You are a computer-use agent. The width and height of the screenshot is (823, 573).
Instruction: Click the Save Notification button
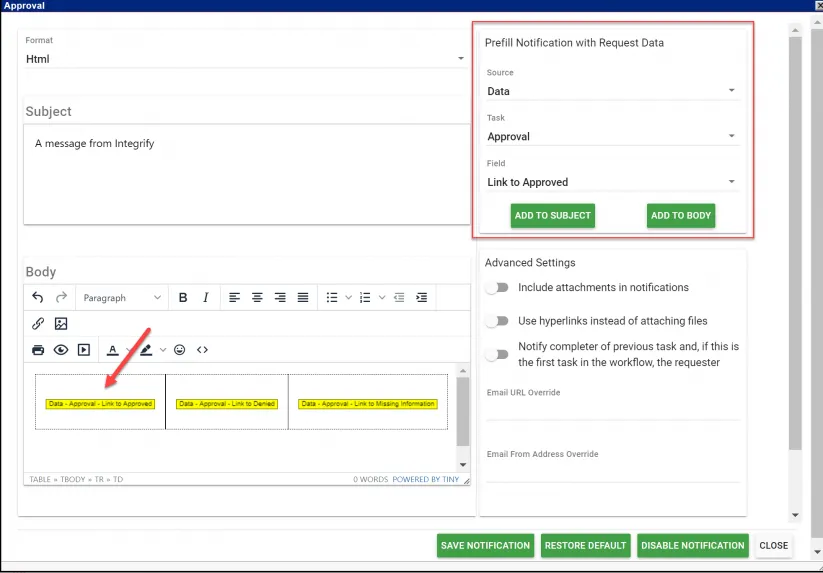485,545
